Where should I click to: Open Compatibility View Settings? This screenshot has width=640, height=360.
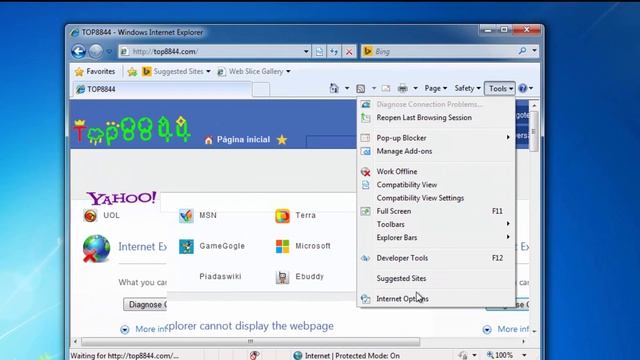coord(436,198)
